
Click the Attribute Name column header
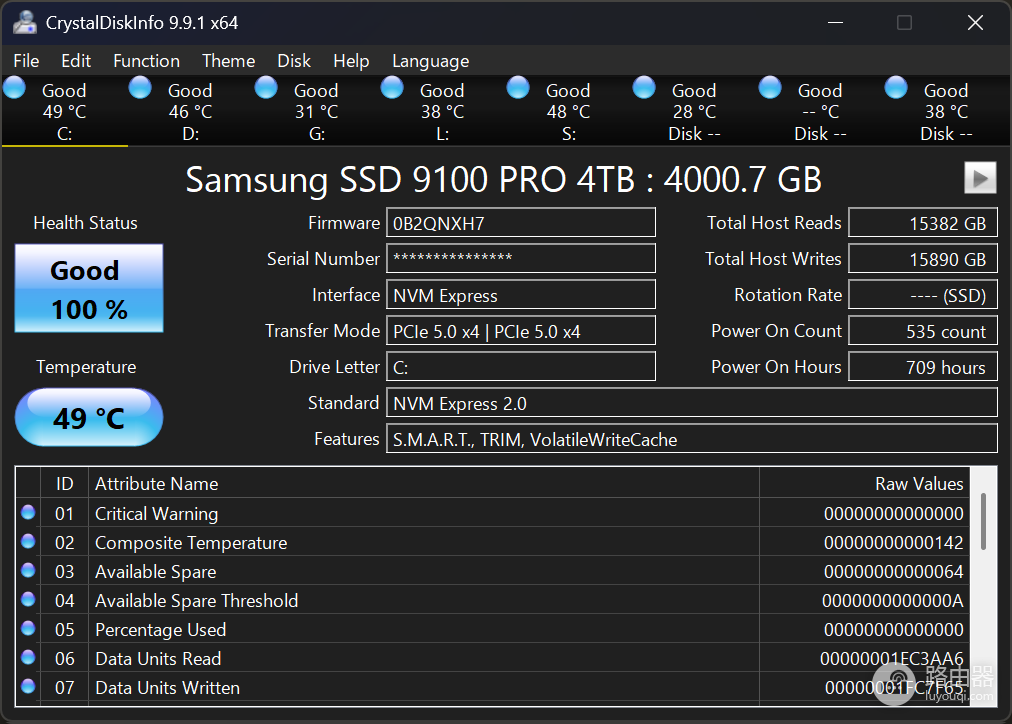click(424, 483)
